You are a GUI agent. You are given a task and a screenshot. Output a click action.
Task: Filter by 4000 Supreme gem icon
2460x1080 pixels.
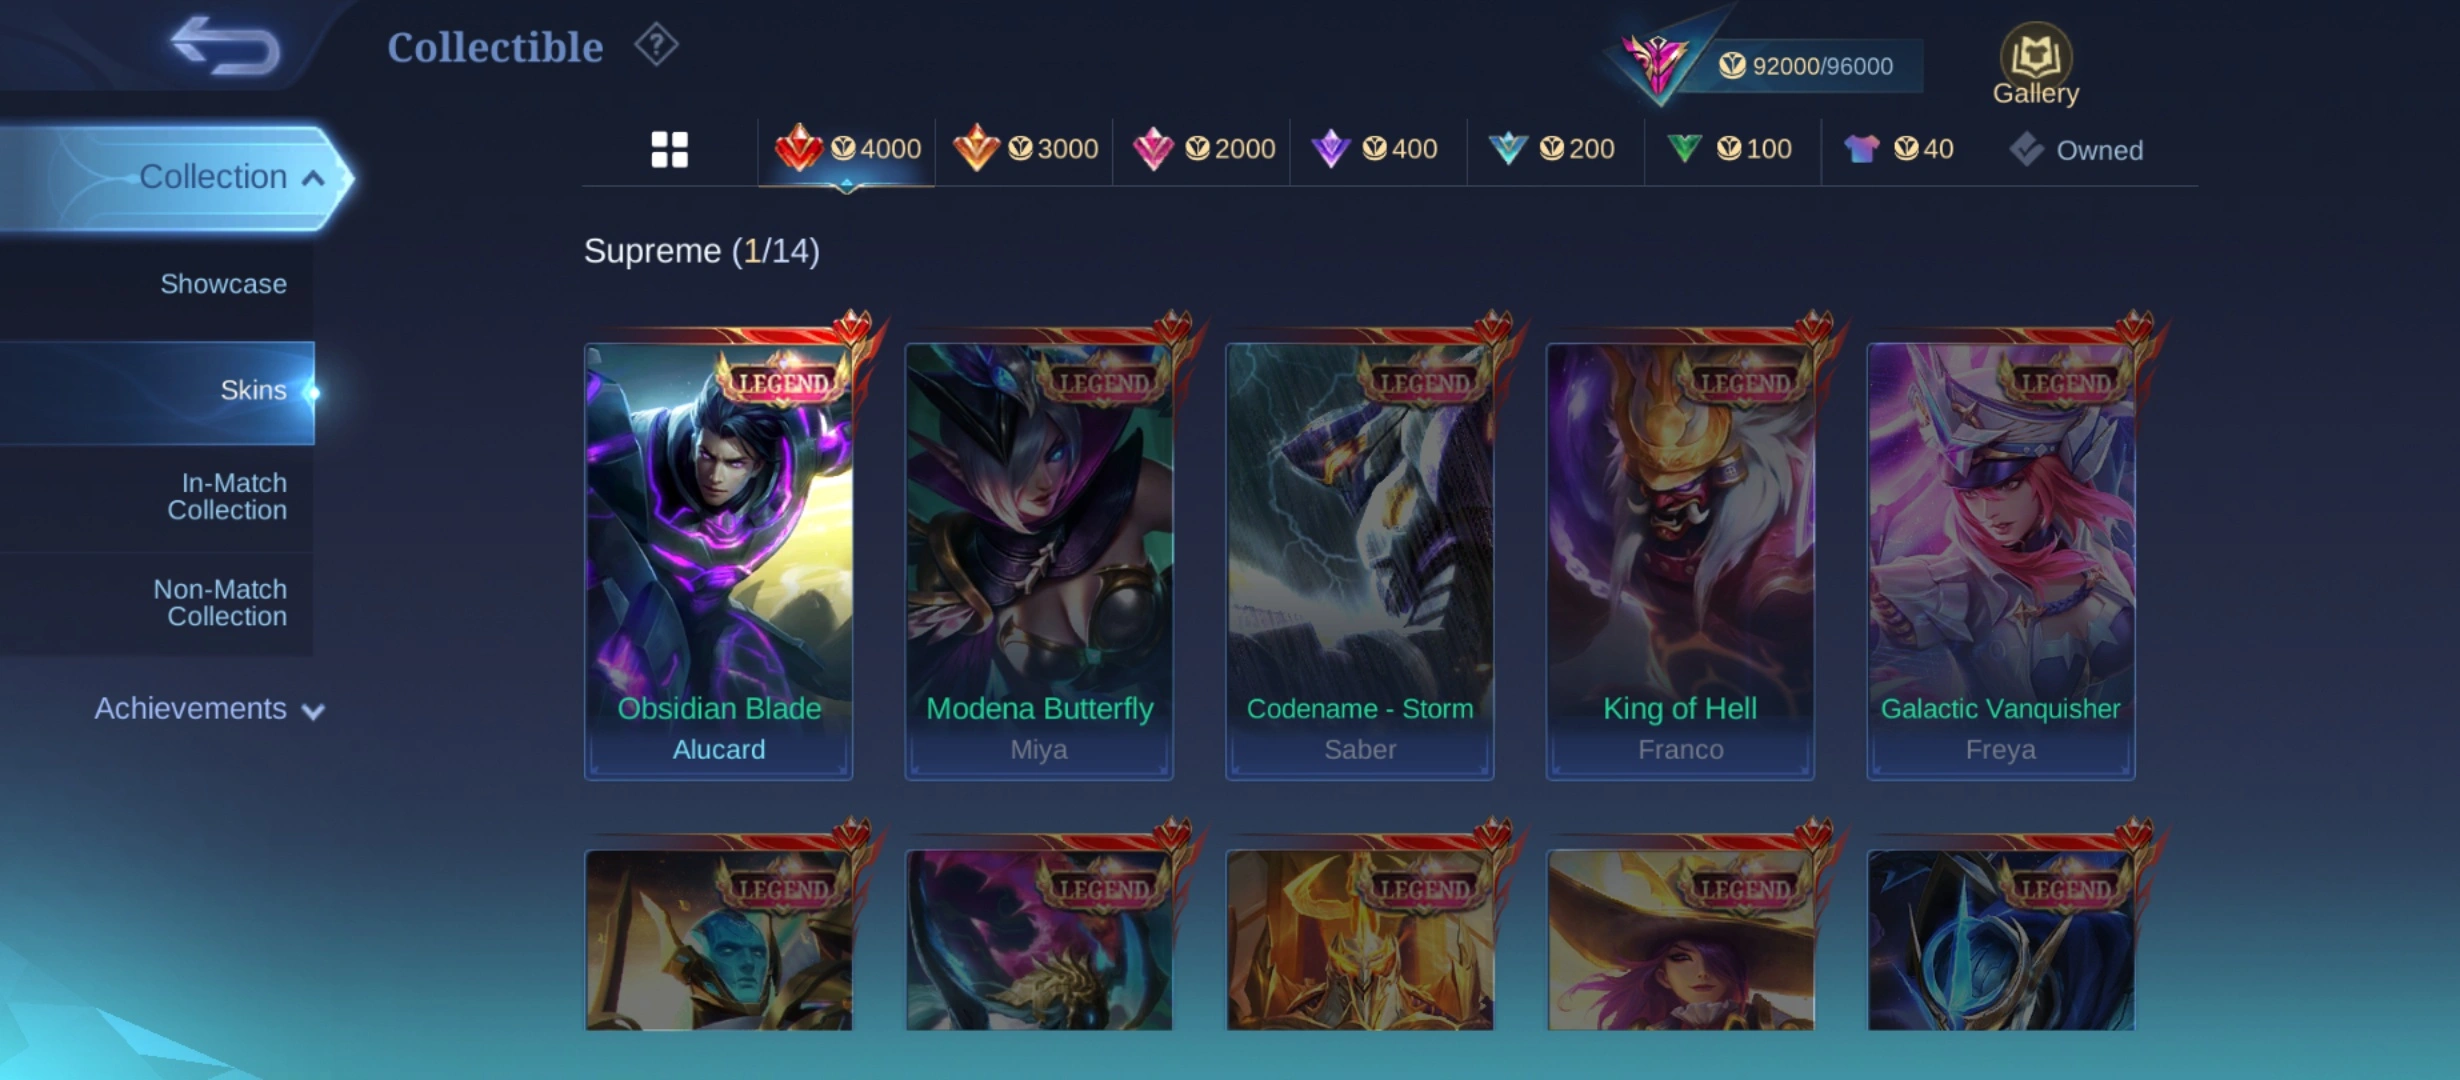coord(847,150)
